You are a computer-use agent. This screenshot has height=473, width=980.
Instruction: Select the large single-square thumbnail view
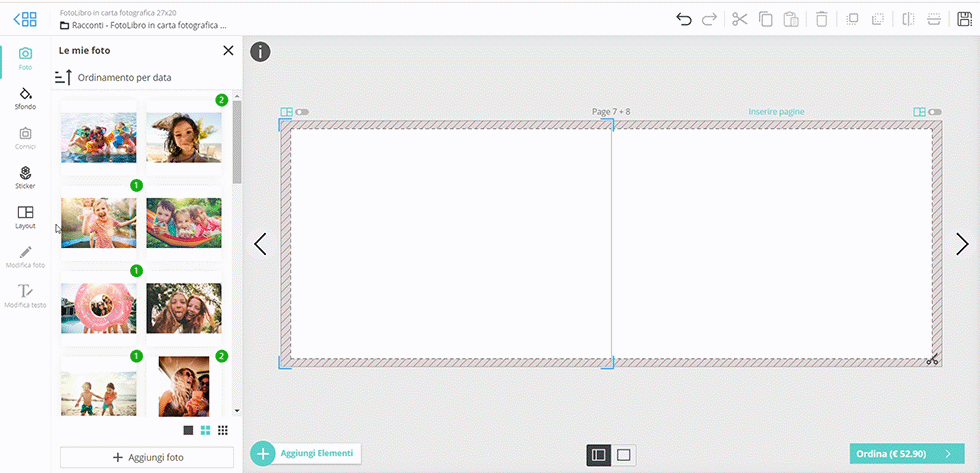coord(188,430)
